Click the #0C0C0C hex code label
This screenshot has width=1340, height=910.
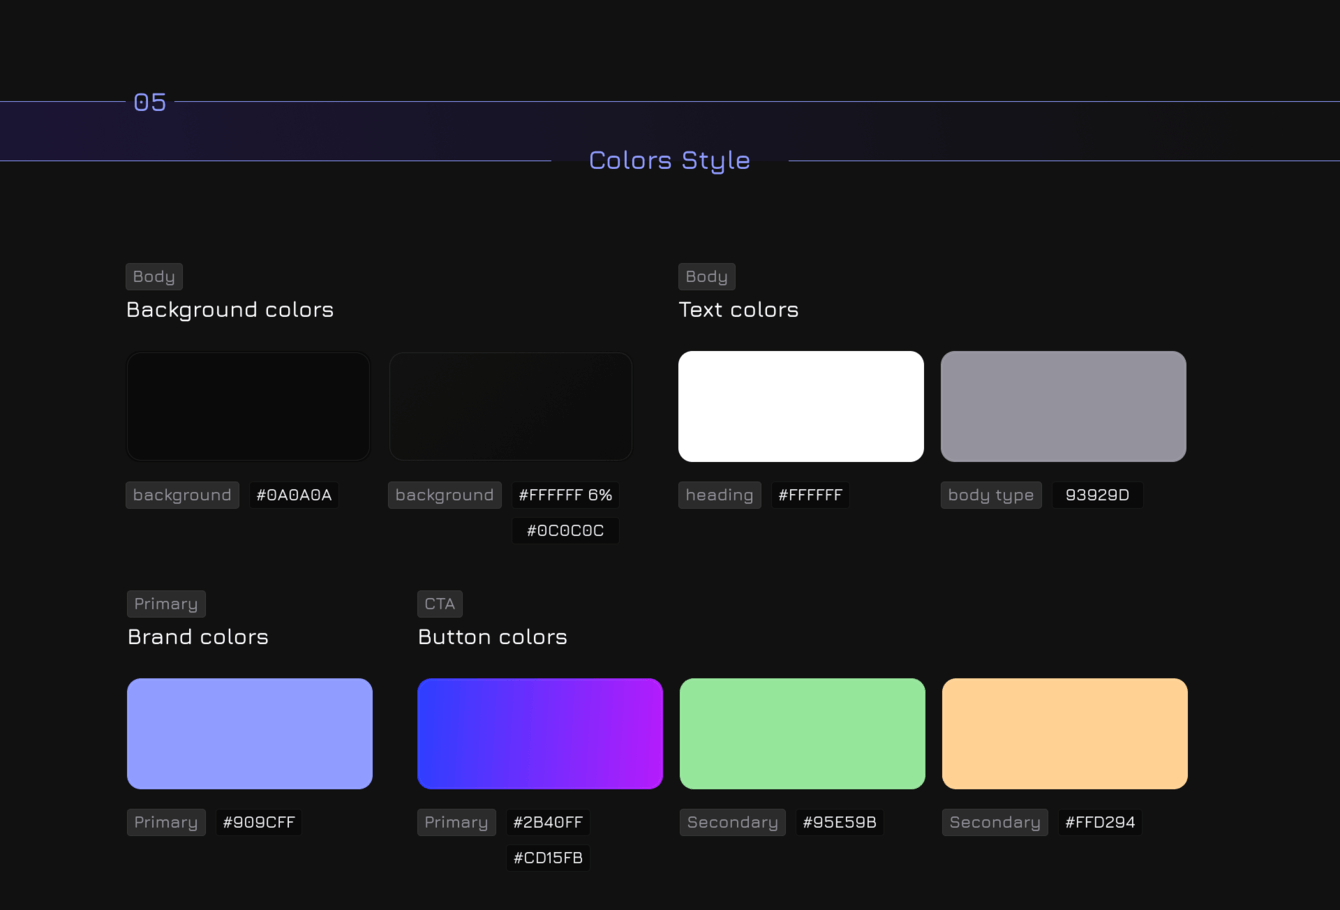(x=565, y=530)
